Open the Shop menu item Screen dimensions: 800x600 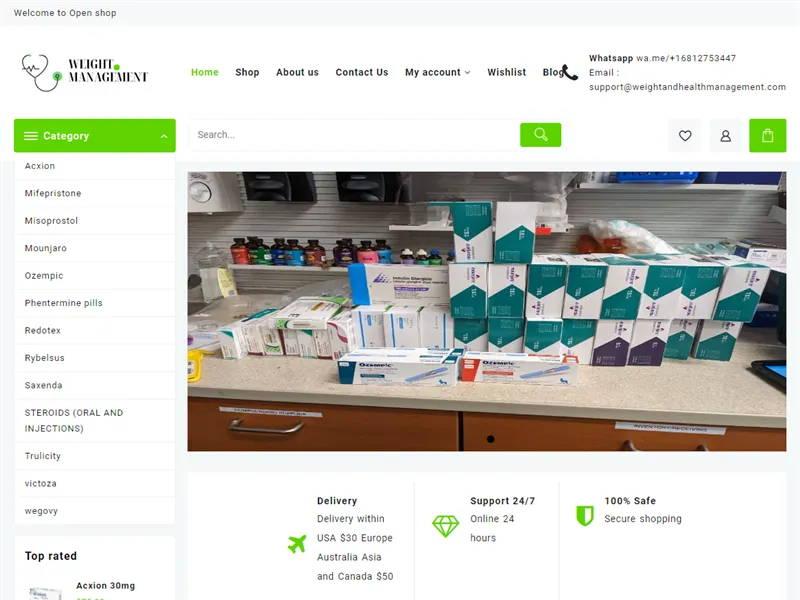point(247,72)
